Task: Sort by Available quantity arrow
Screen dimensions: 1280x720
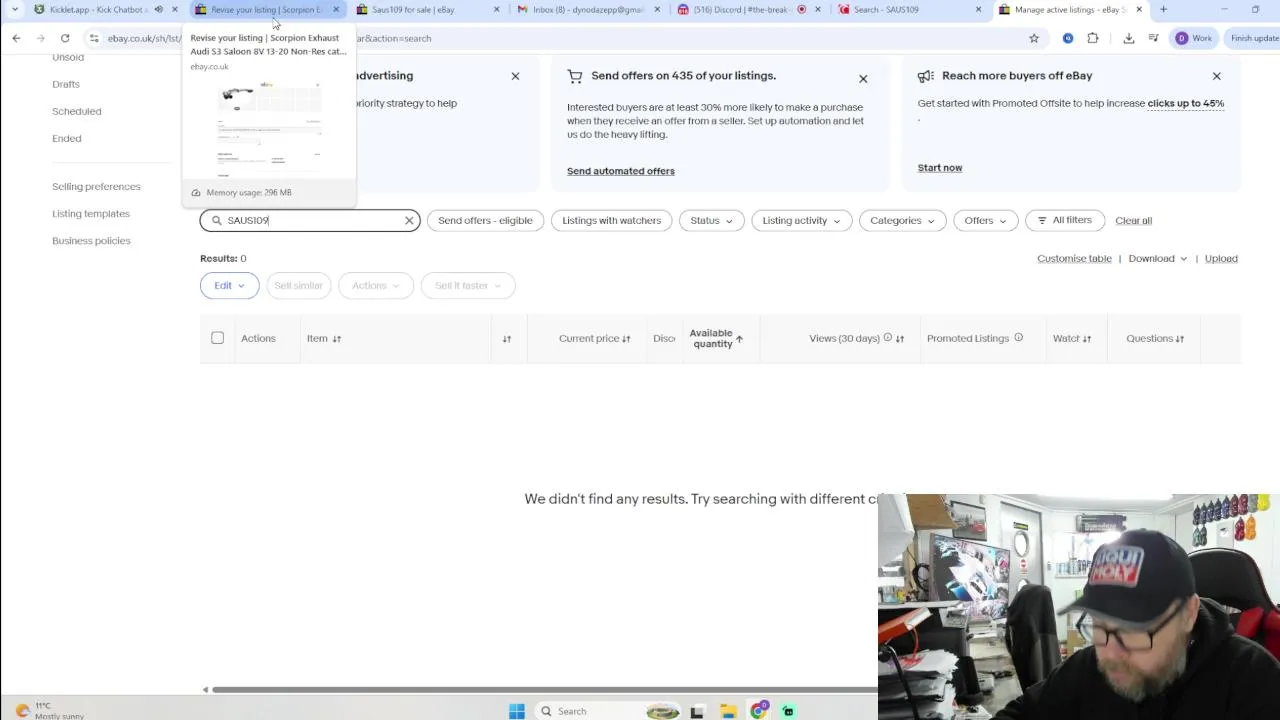Action: point(739,339)
